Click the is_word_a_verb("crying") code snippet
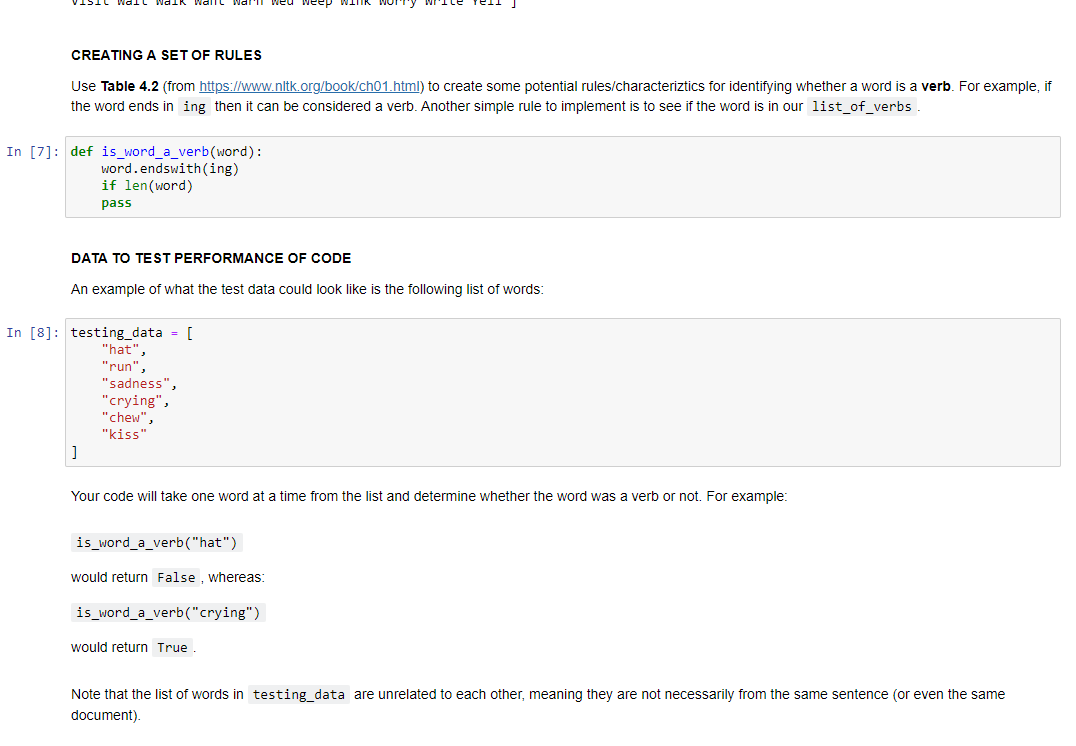This screenshot has width=1076, height=746. click(166, 612)
